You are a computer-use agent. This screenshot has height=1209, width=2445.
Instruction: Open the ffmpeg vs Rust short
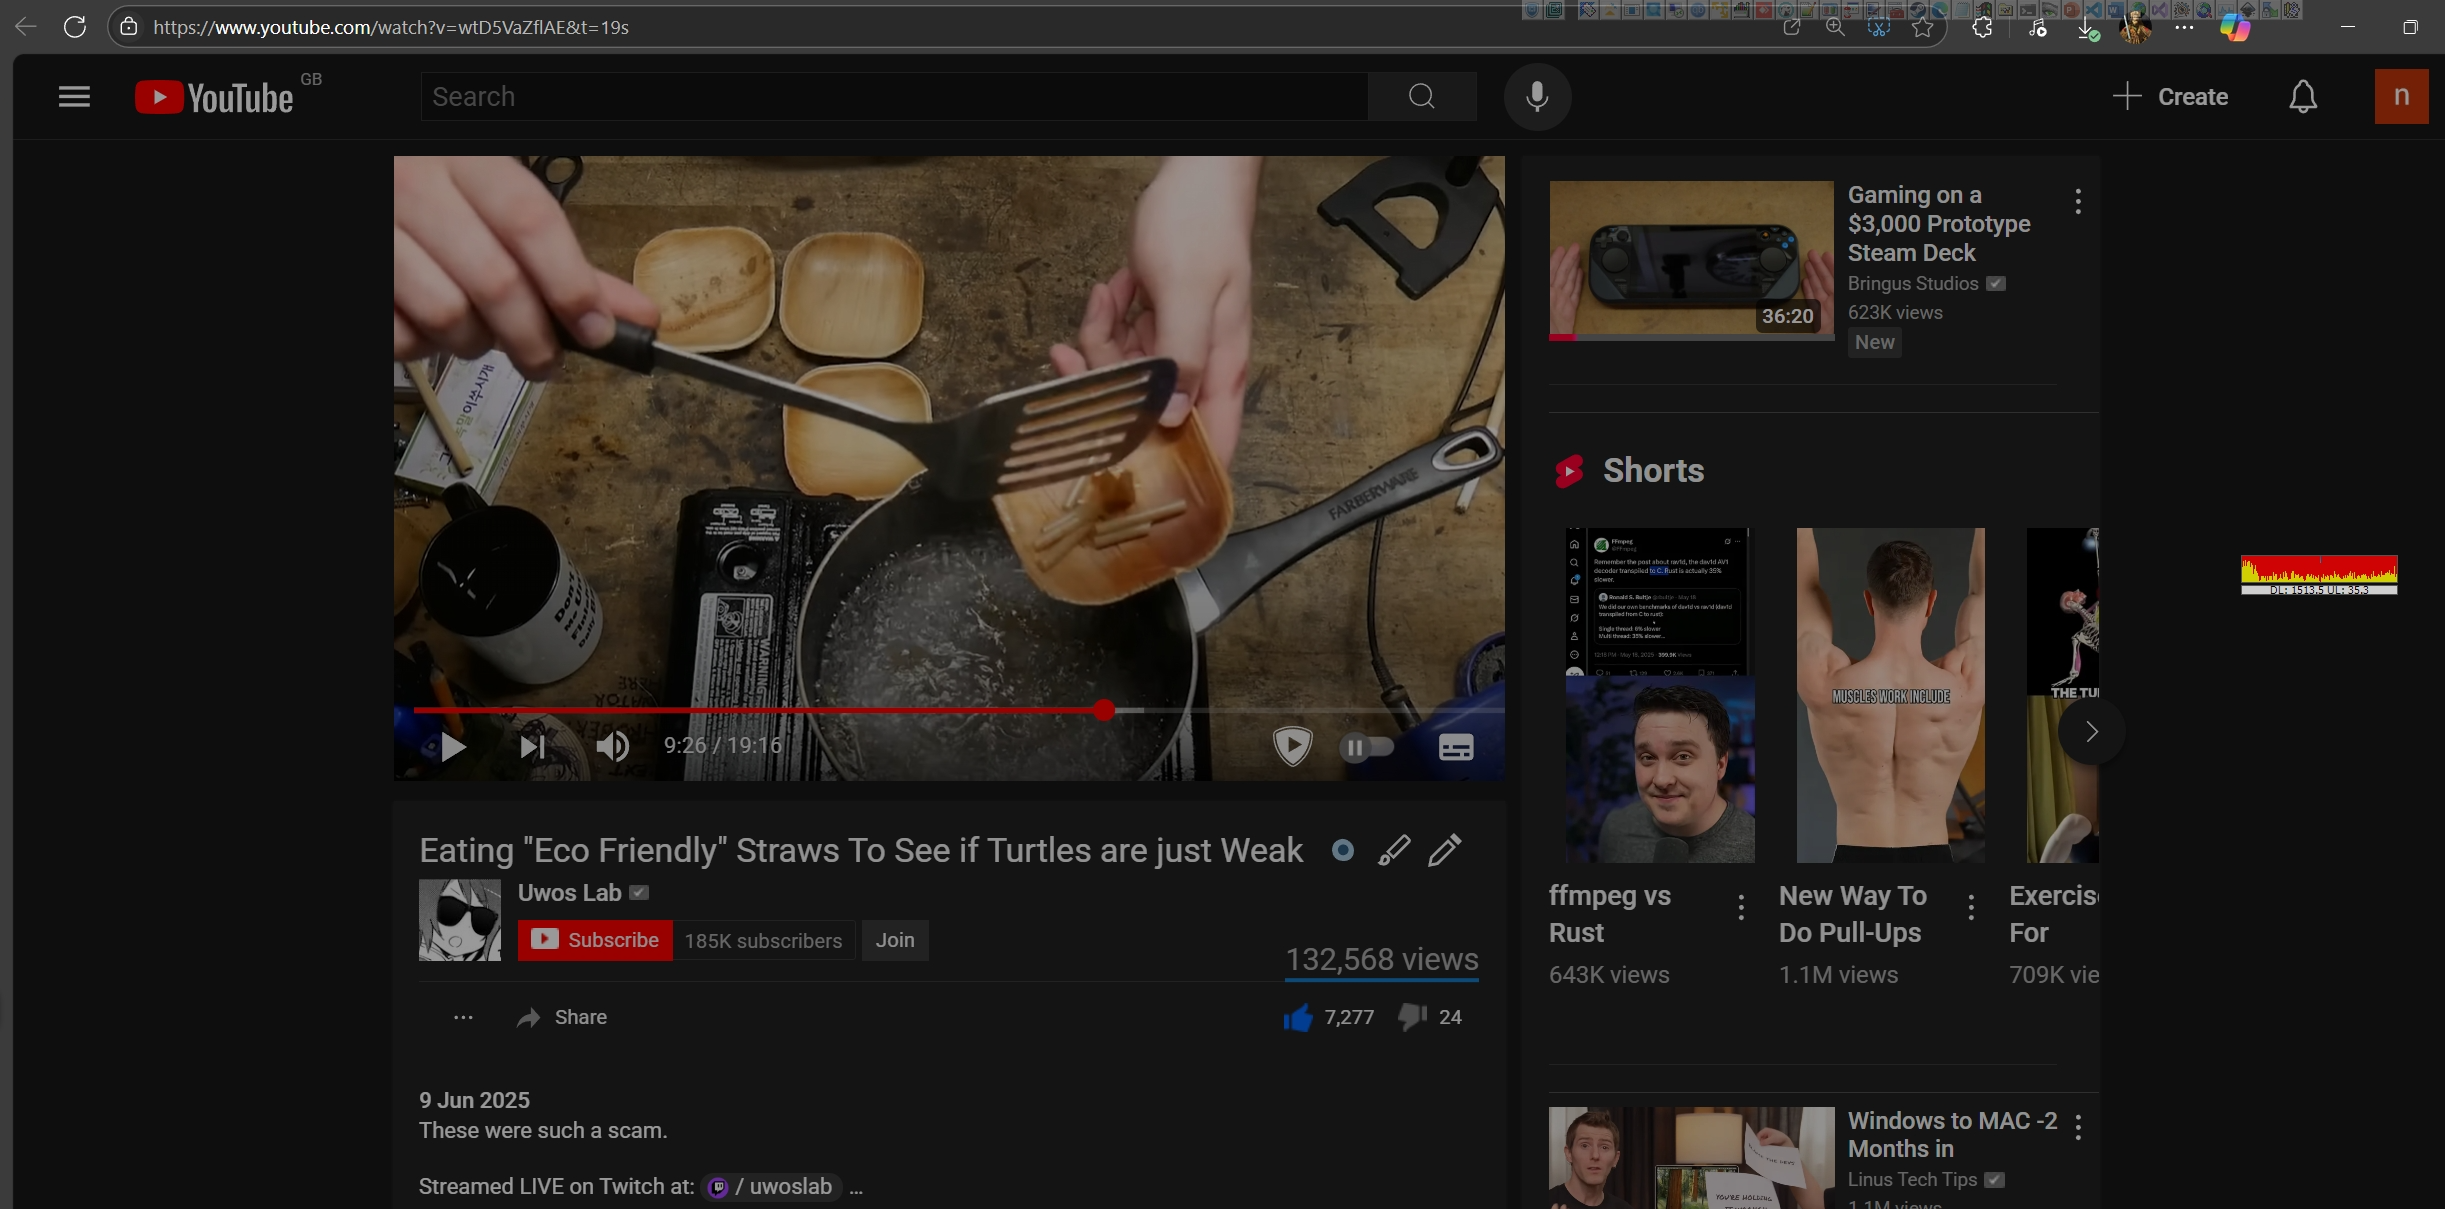1659,695
